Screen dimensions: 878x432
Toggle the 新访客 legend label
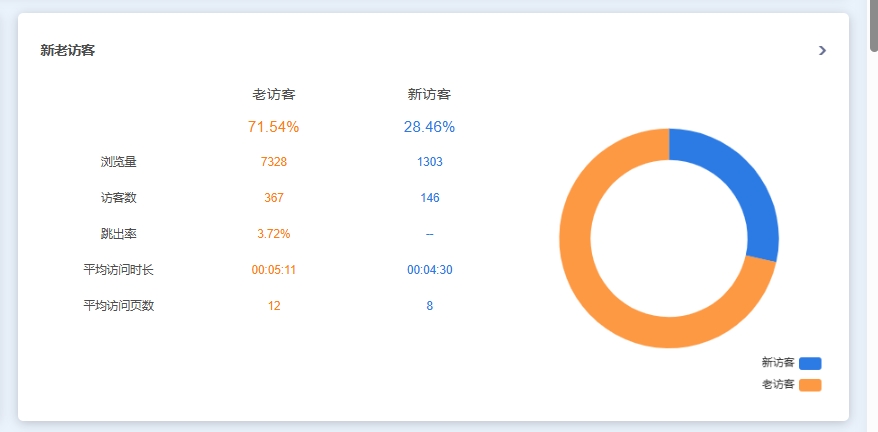pyautogui.click(x=777, y=363)
